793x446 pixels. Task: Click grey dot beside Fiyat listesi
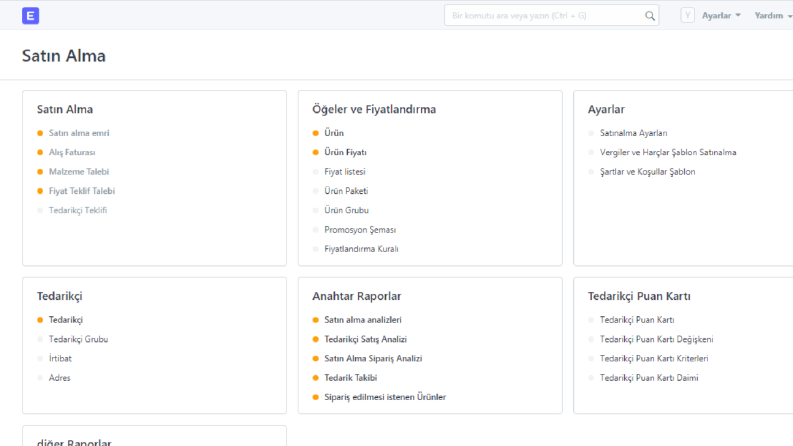click(x=316, y=171)
